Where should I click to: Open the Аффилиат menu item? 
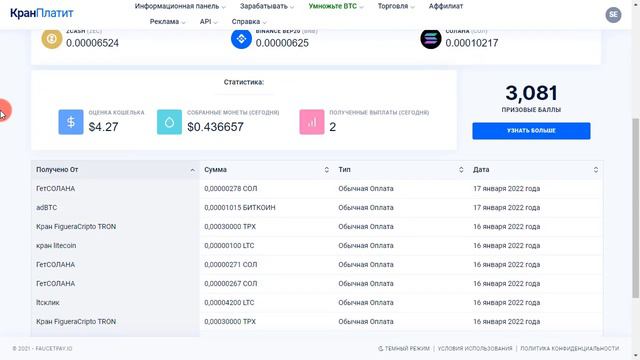coord(446,6)
